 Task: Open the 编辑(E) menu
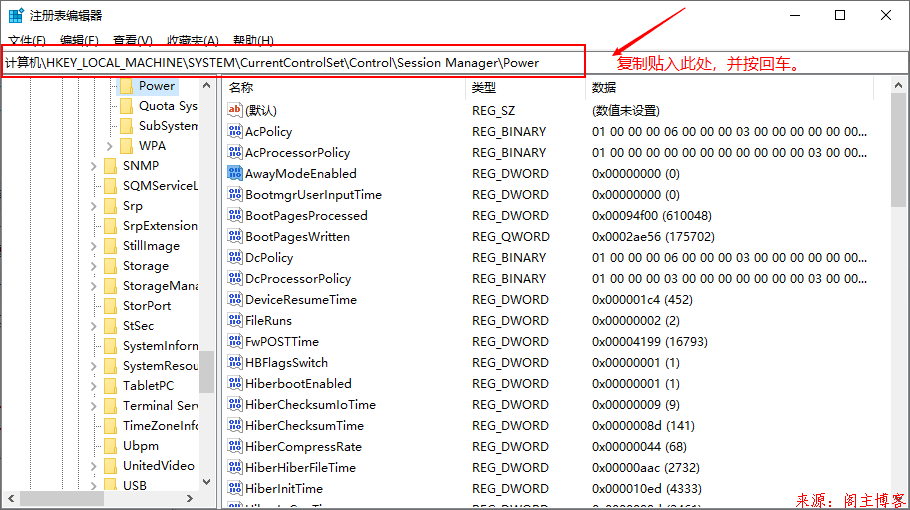(79, 40)
